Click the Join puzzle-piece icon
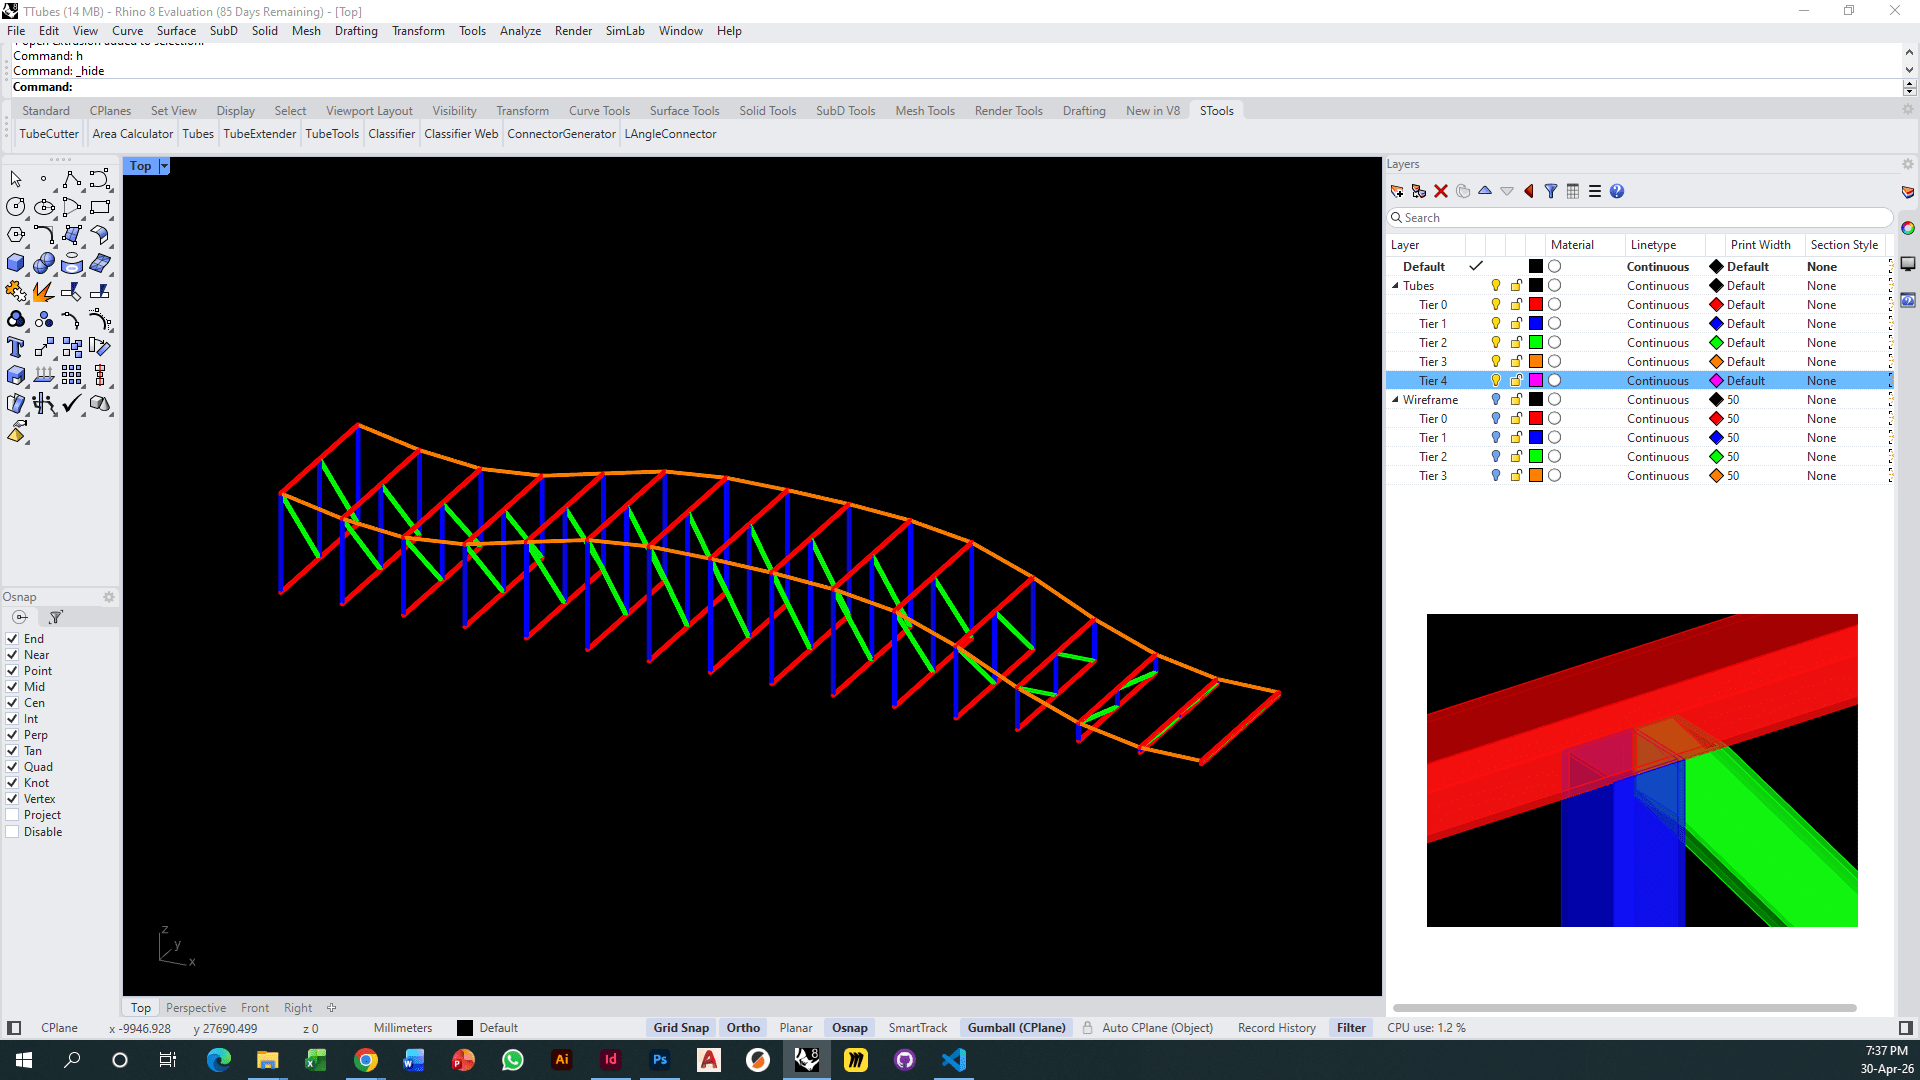 [16, 291]
